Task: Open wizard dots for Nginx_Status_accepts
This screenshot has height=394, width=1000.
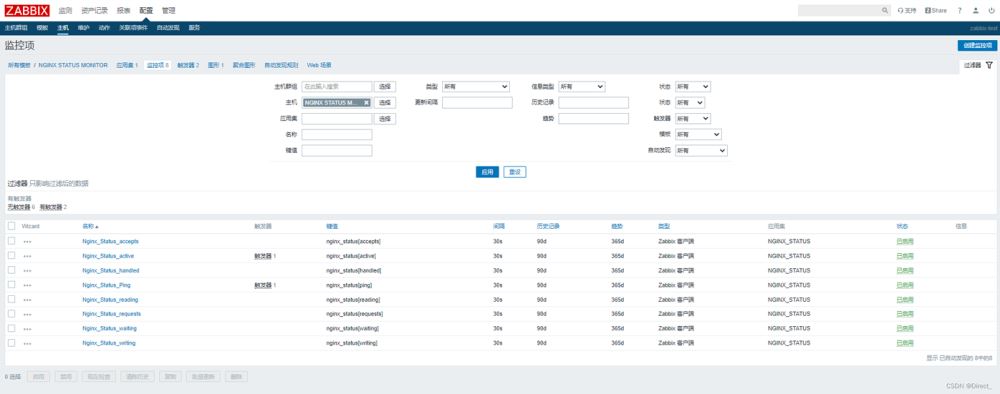Action: tap(27, 242)
